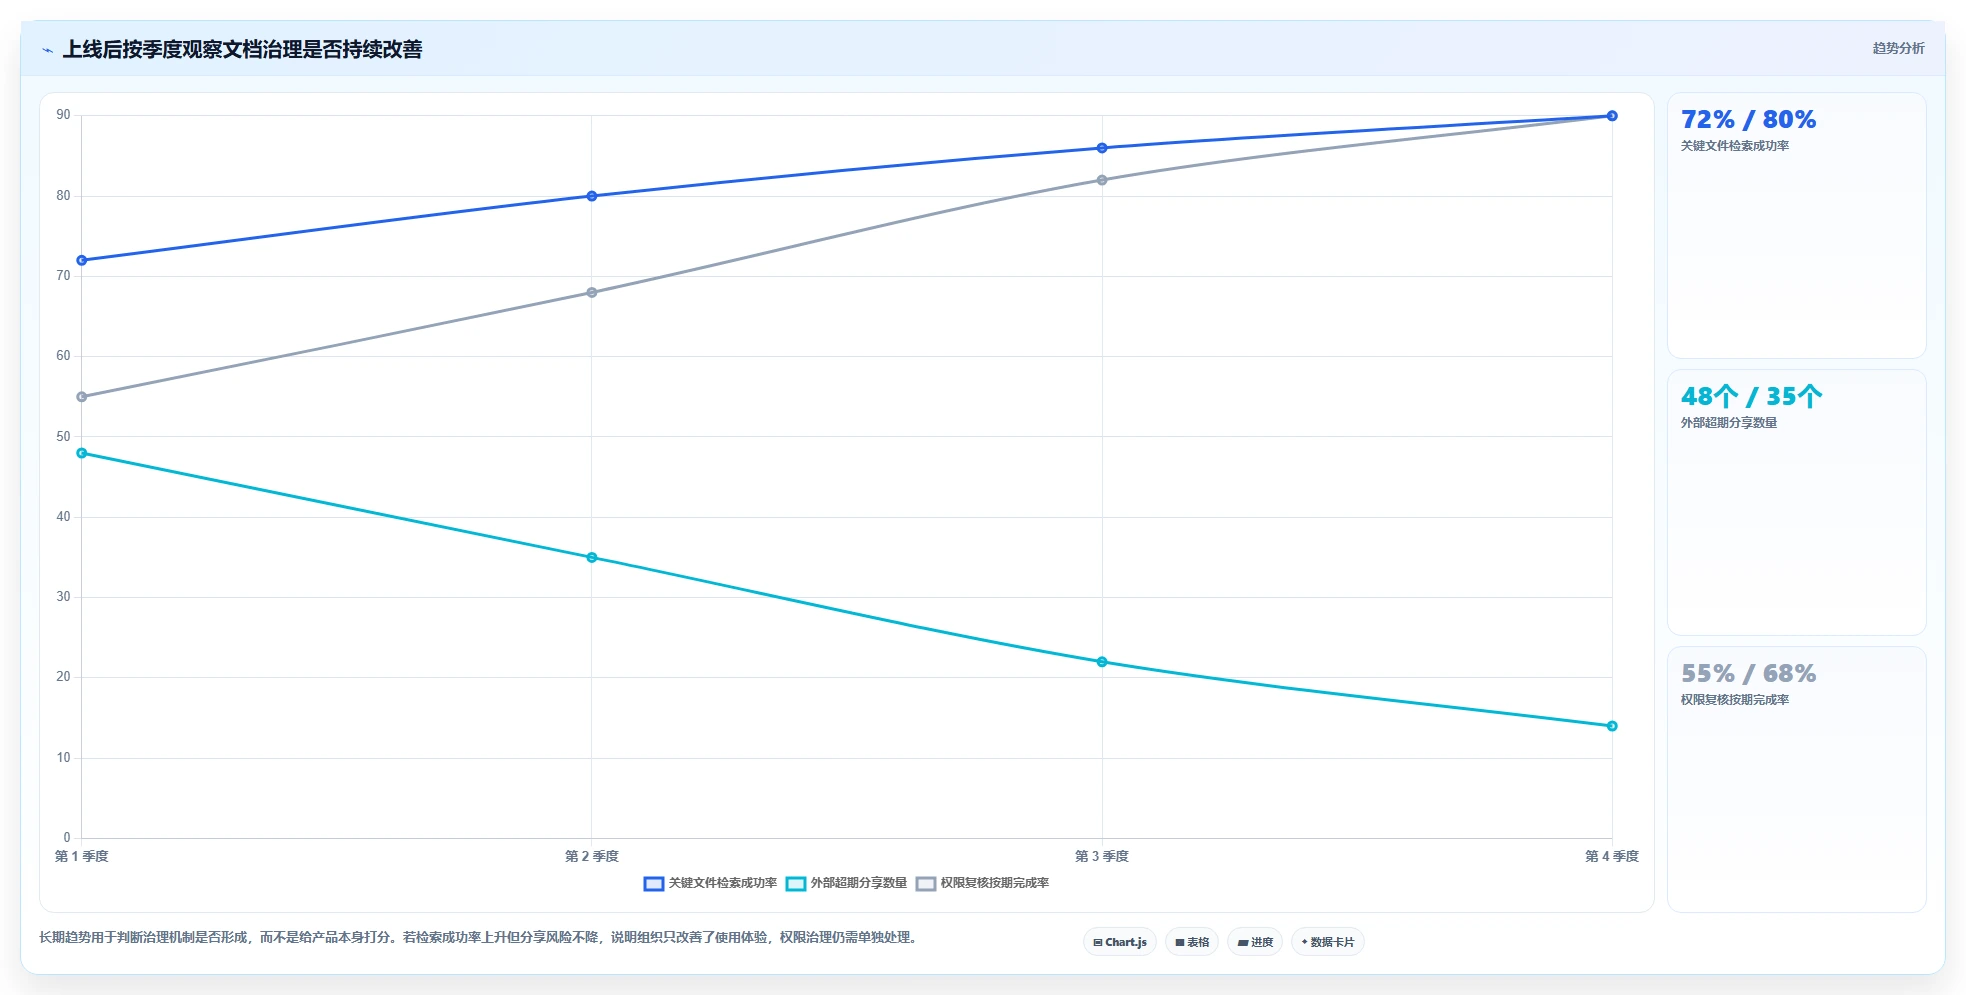Select the gray data point at 第 1 季度 (55)

click(x=82, y=397)
